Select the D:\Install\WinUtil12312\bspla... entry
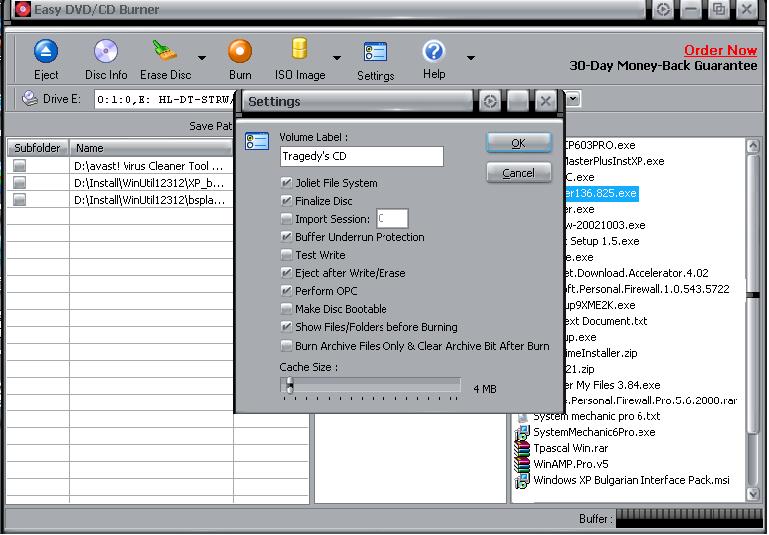 click(149, 200)
